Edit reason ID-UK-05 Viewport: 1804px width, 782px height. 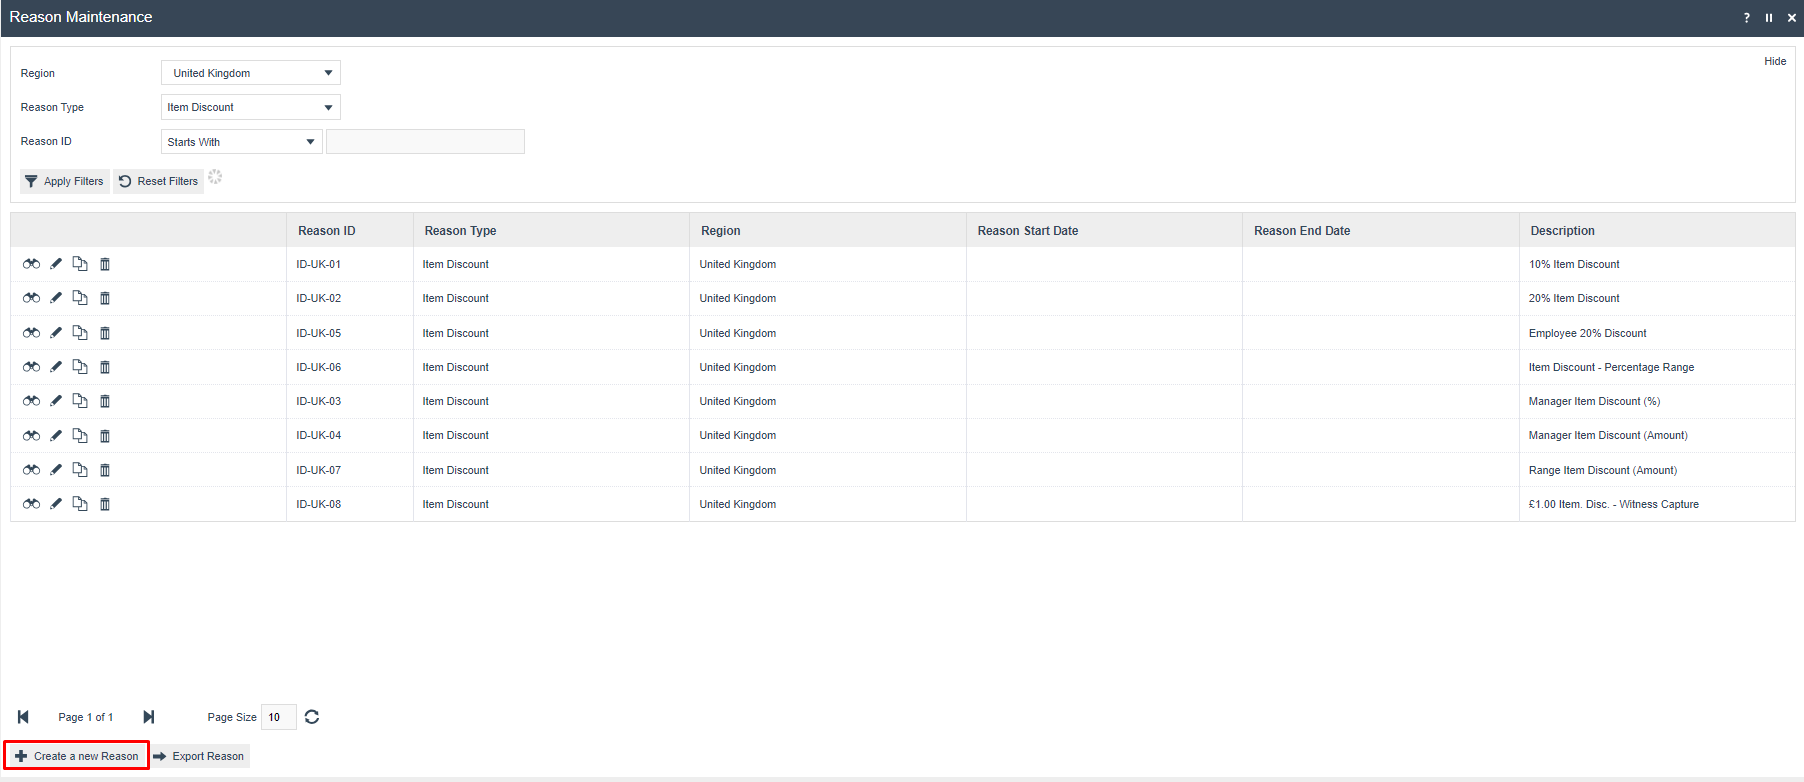tap(56, 333)
